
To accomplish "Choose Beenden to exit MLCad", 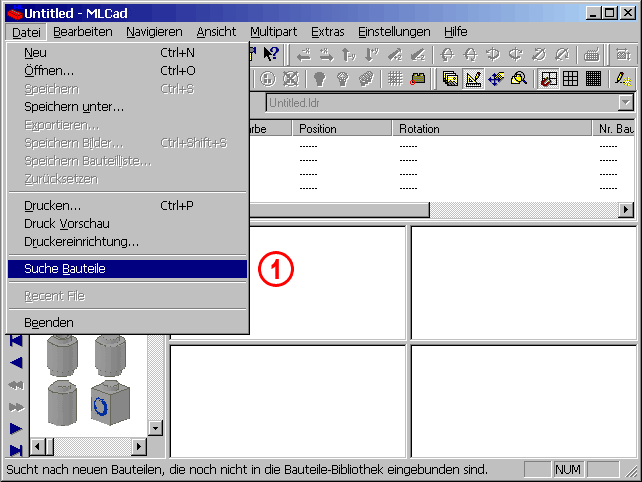I will pyautogui.click(x=127, y=323).
